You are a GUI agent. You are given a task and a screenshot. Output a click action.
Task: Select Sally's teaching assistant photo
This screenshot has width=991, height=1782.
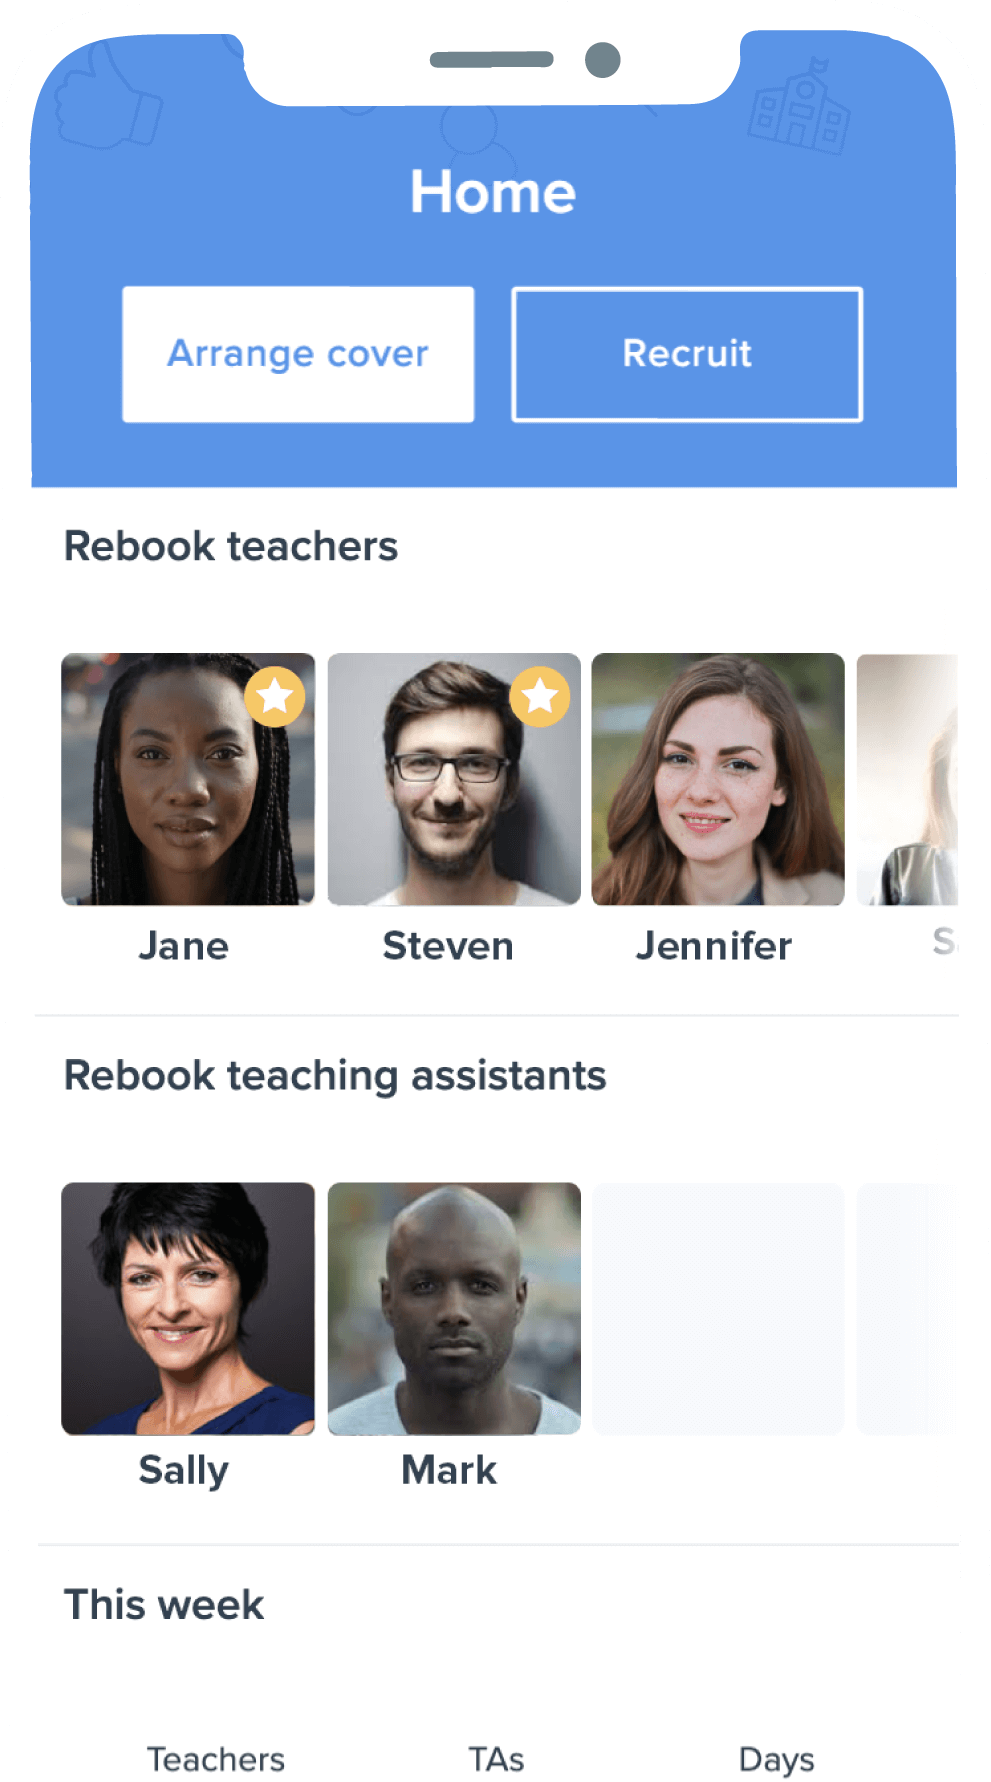coord(188,1308)
